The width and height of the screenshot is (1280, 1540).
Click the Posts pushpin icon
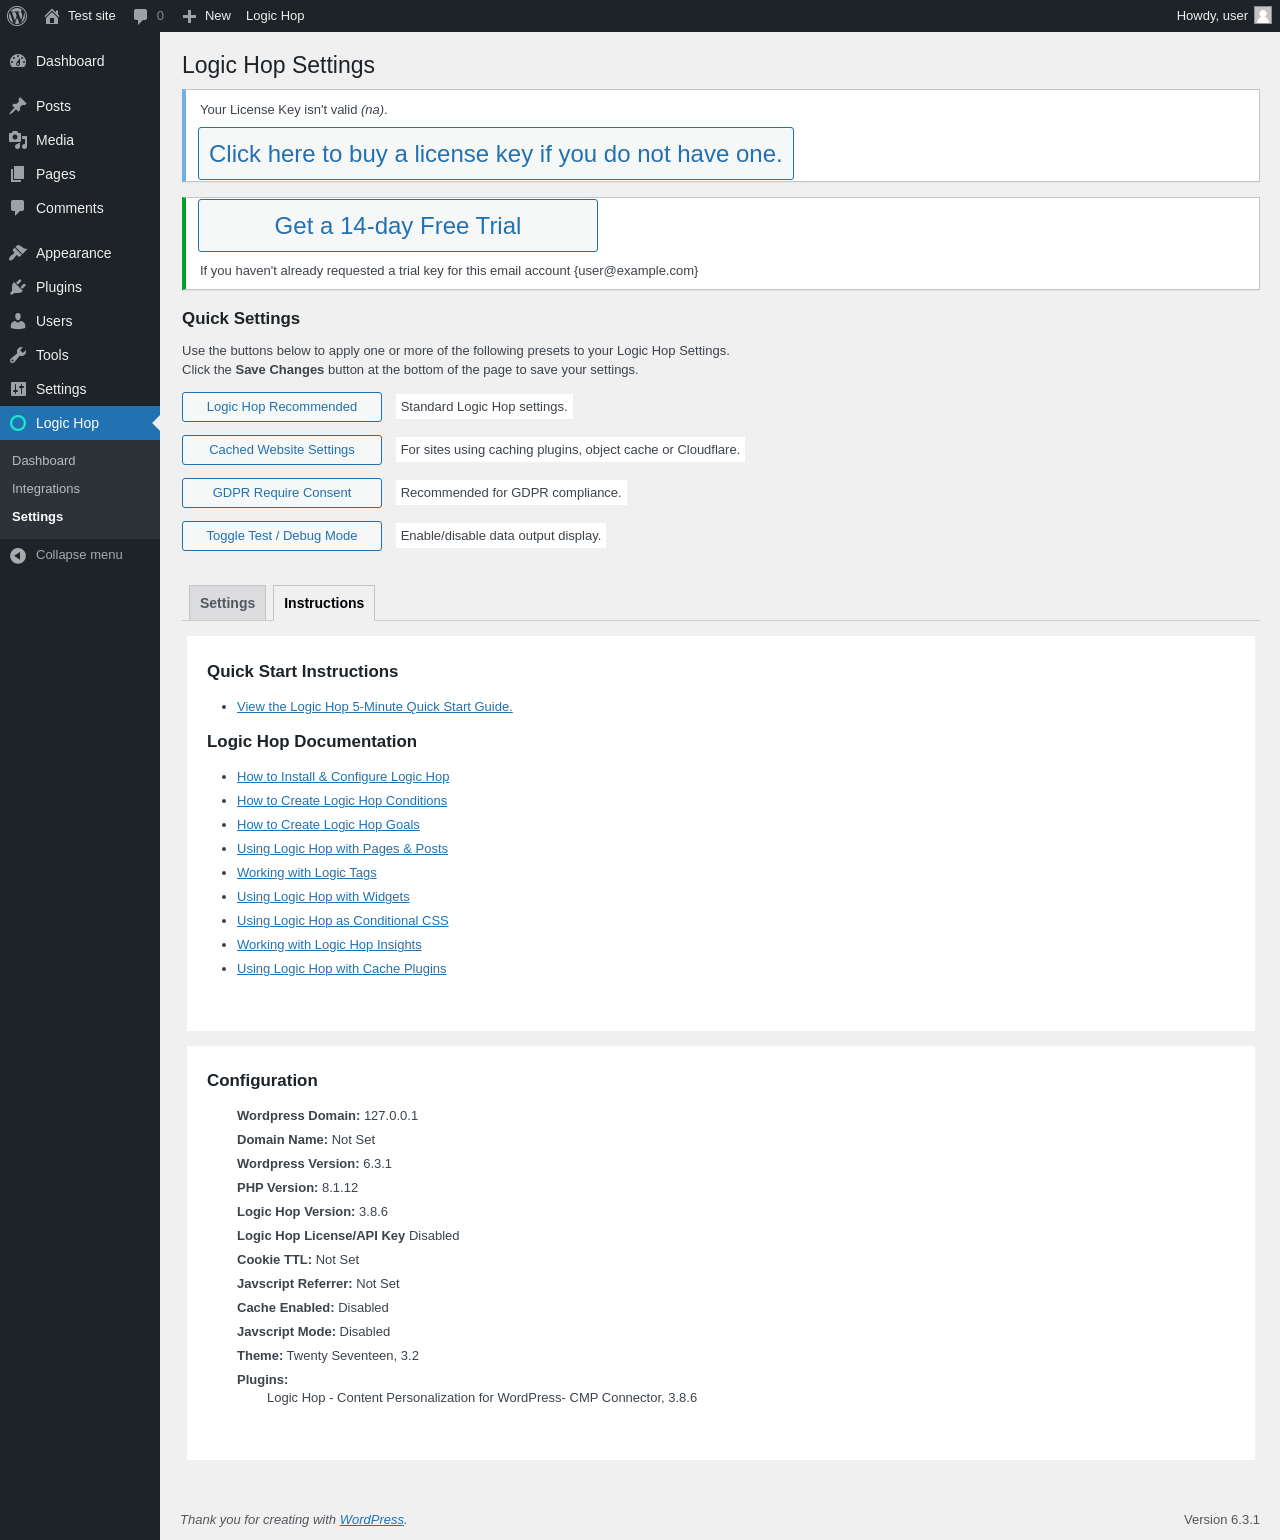tap(18, 106)
